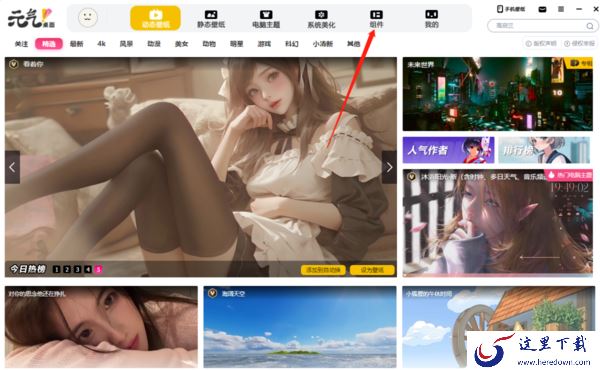Click the 今日热榜 today's hot label
The image size is (600, 370).
click(28, 269)
